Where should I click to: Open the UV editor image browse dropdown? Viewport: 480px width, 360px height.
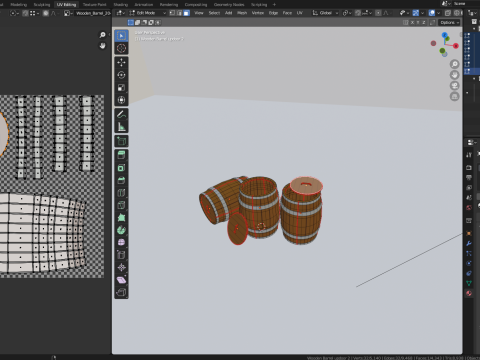point(68,13)
